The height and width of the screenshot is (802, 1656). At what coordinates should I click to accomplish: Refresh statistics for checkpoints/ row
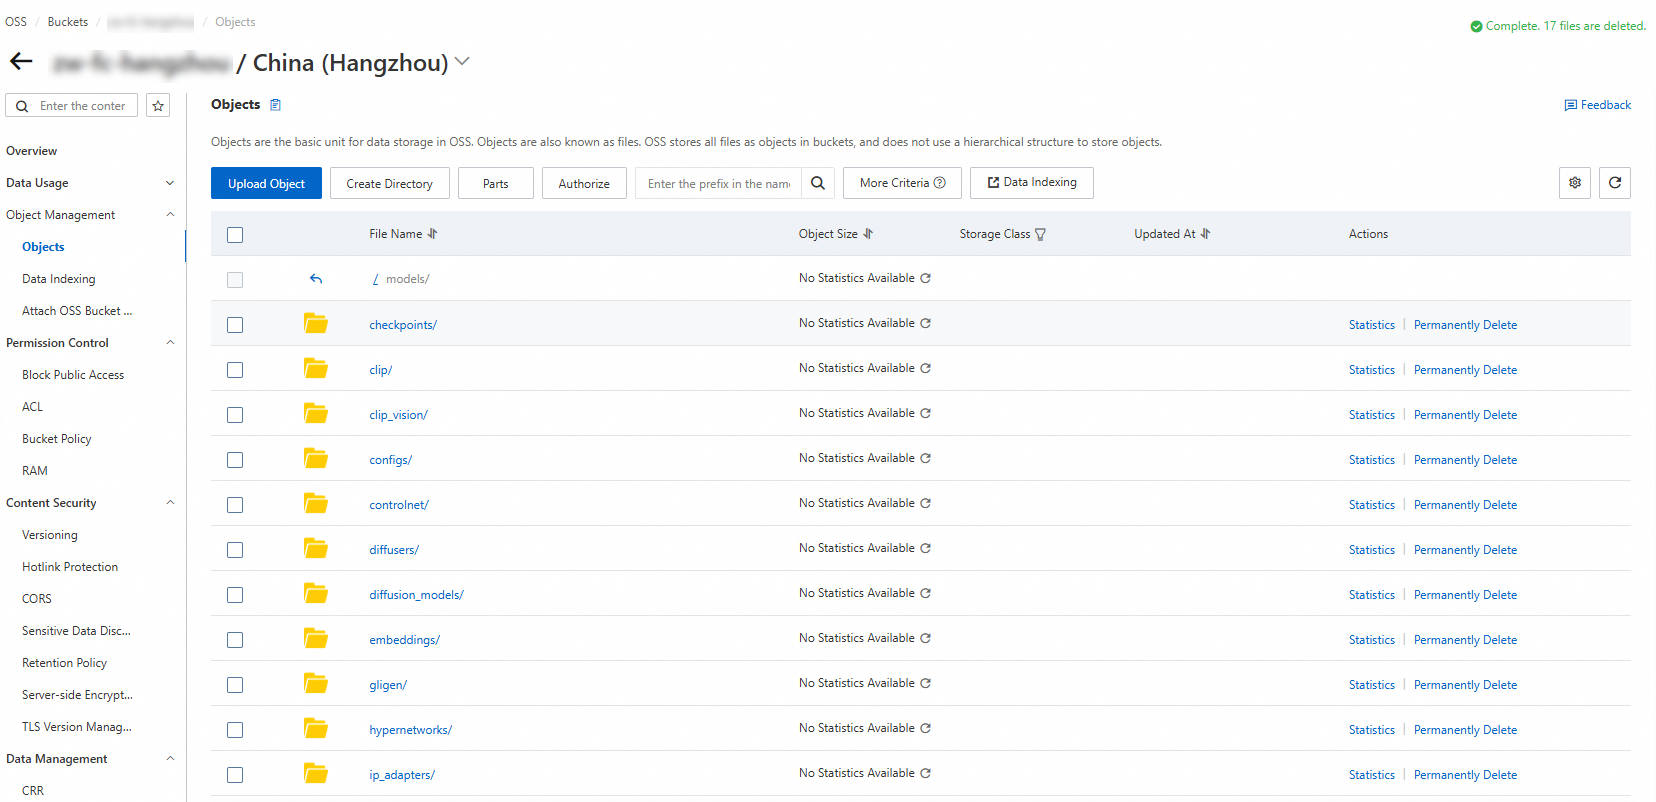[926, 323]
